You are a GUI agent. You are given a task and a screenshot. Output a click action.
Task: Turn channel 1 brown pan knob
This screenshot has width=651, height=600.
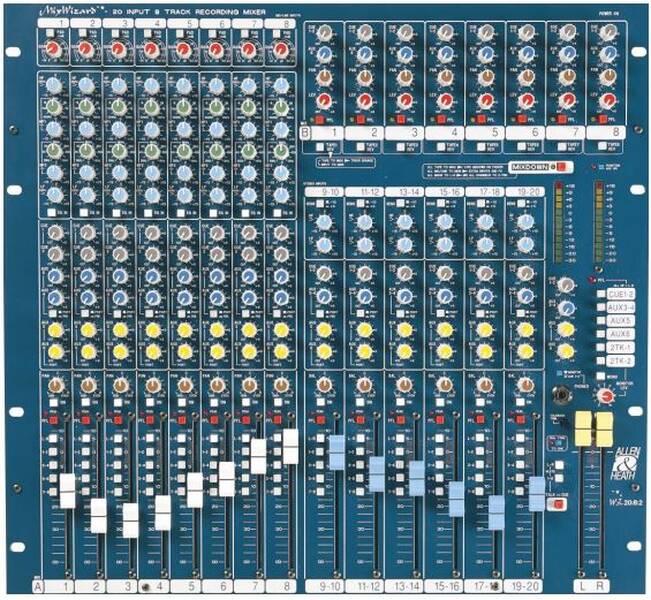(x=55, y=386)
